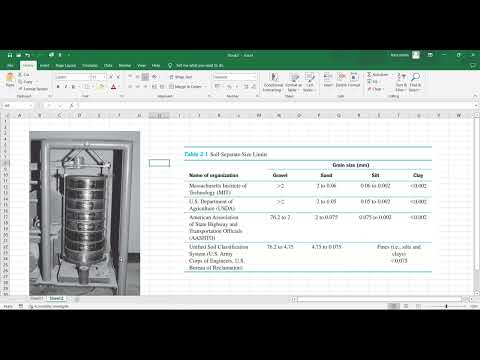
Task: Open the account profile picture
Action: (416, 55)
